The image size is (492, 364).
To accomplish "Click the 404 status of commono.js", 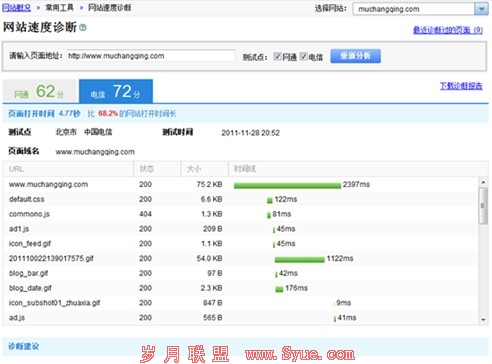I will (145, 214).
